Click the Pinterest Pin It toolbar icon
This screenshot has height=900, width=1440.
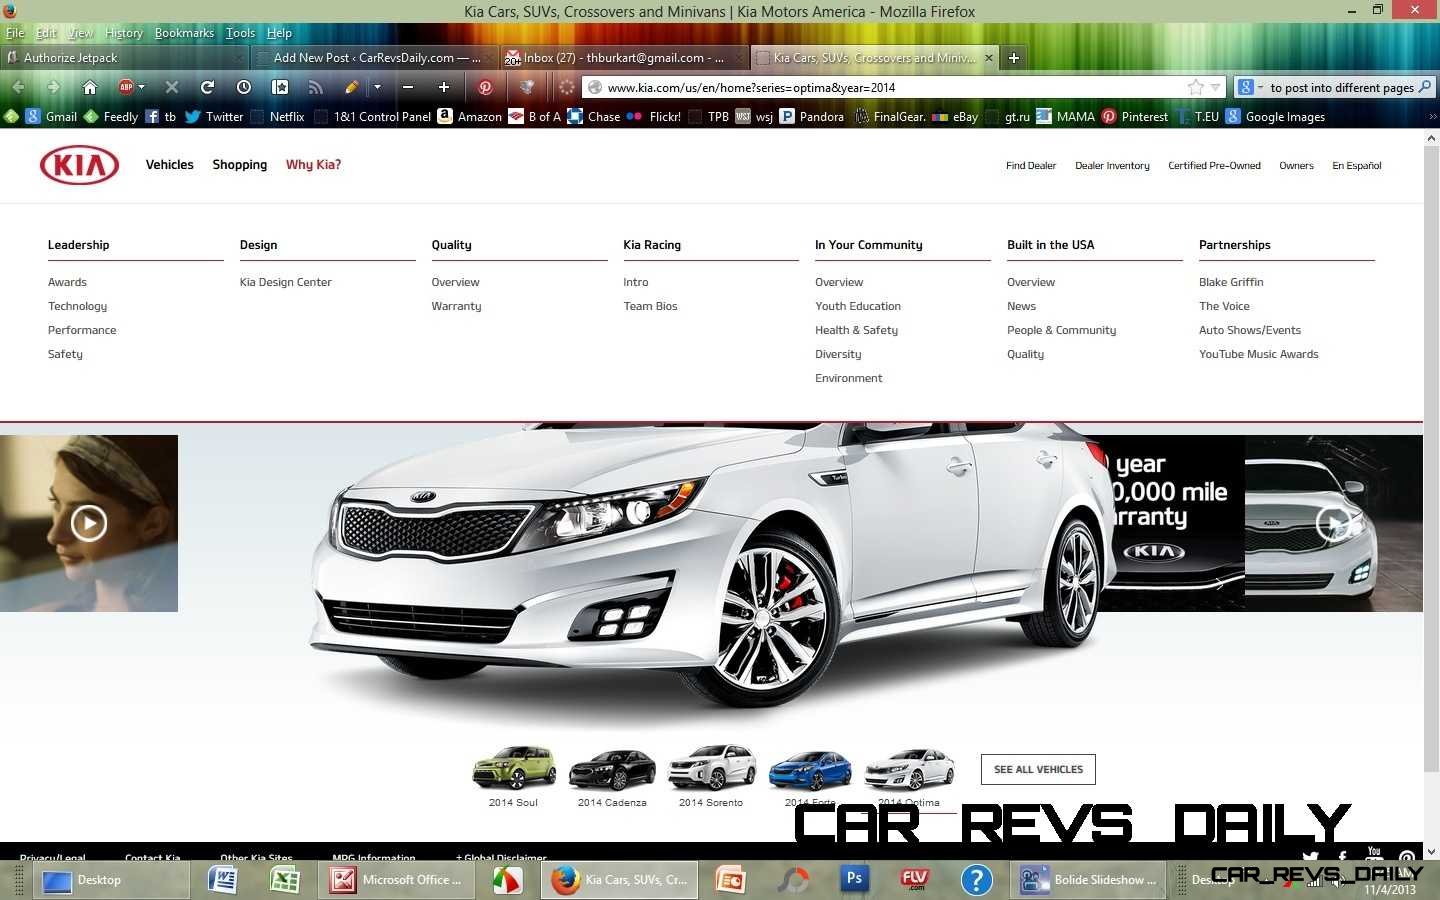[x=485, y=87]
